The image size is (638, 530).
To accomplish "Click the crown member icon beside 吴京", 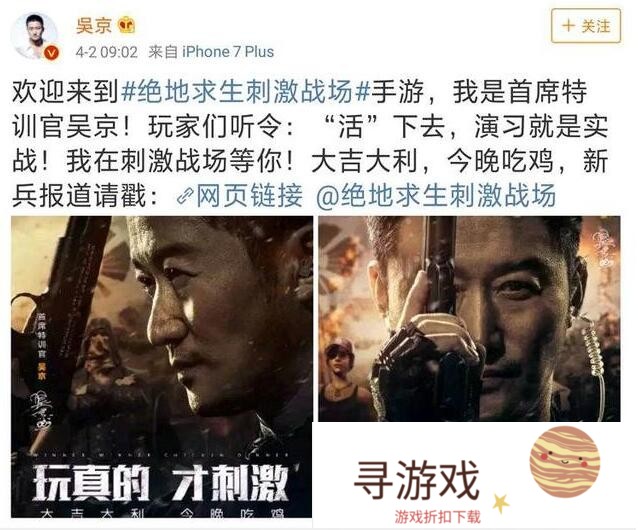I will tap(127, 26).
